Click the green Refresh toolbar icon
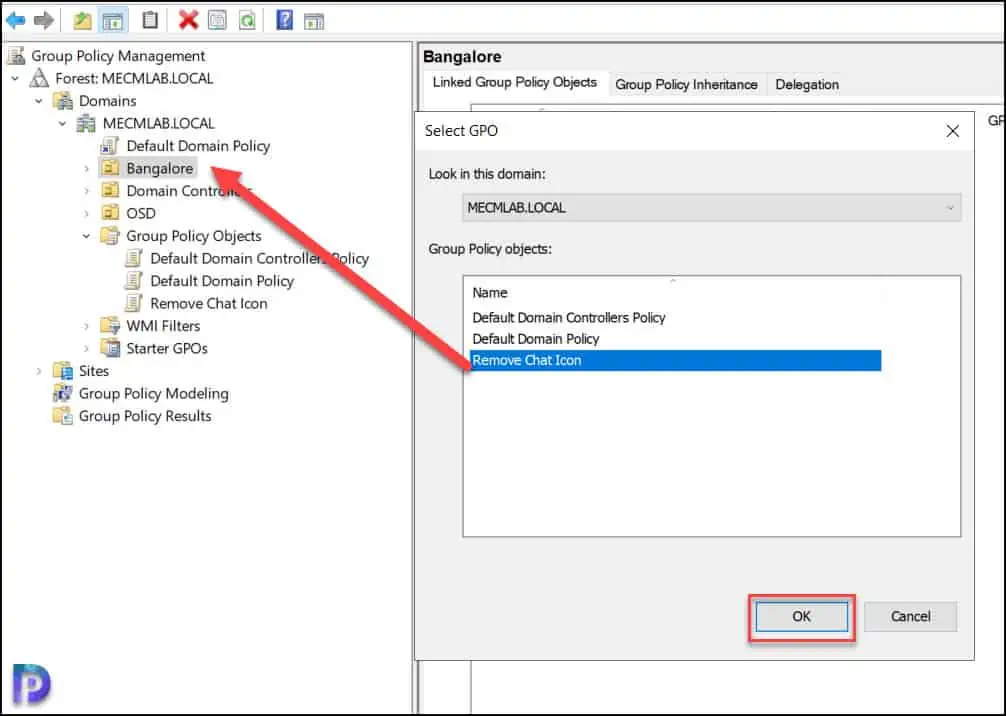The width and height of the screenshot is (1006, 716). coord(247,21)
